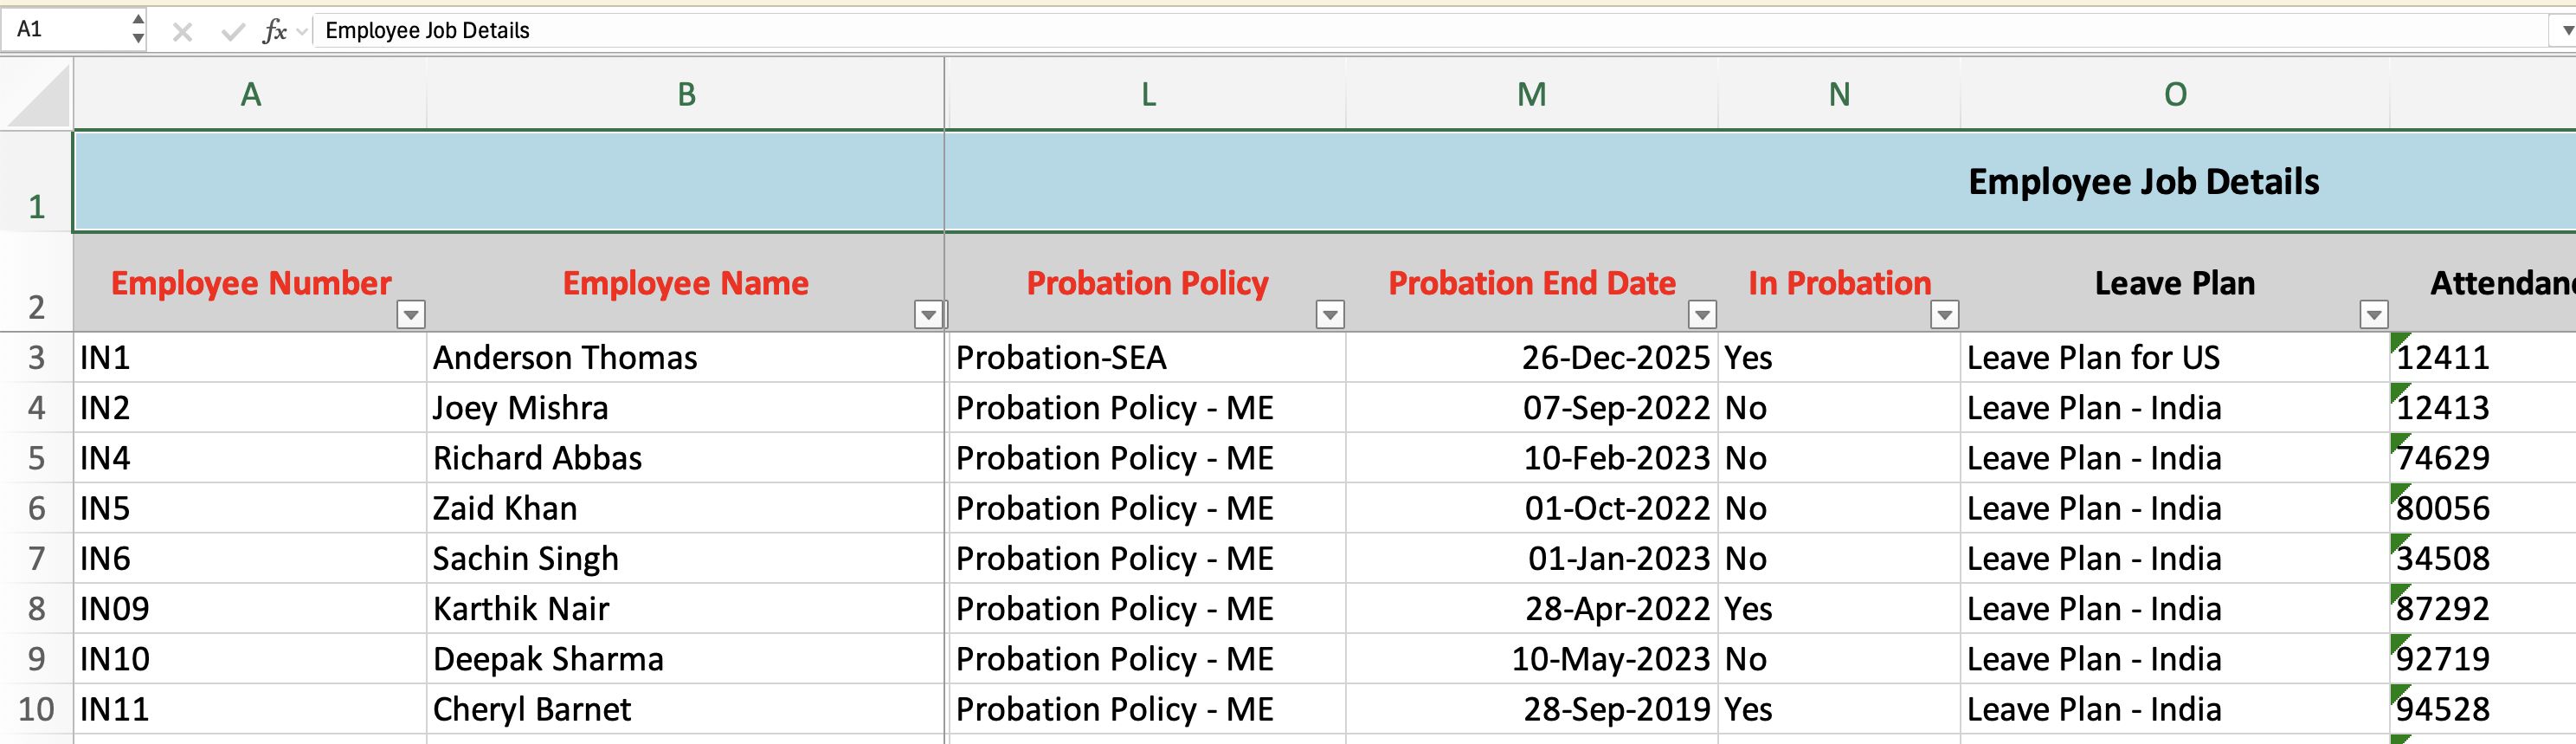The image size is (2576, 744).
Task: Open the Probation Policy filter dropdown
Action: [1329, 315]
